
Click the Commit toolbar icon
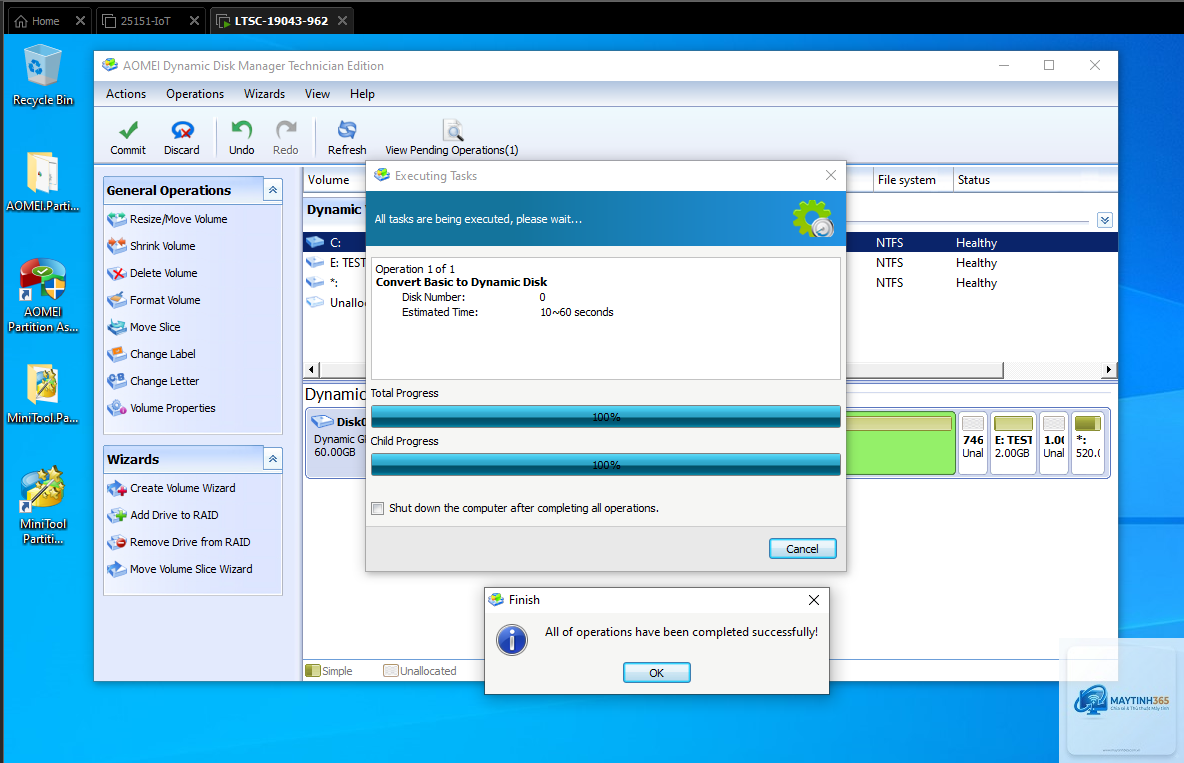(x=128, y=137)
